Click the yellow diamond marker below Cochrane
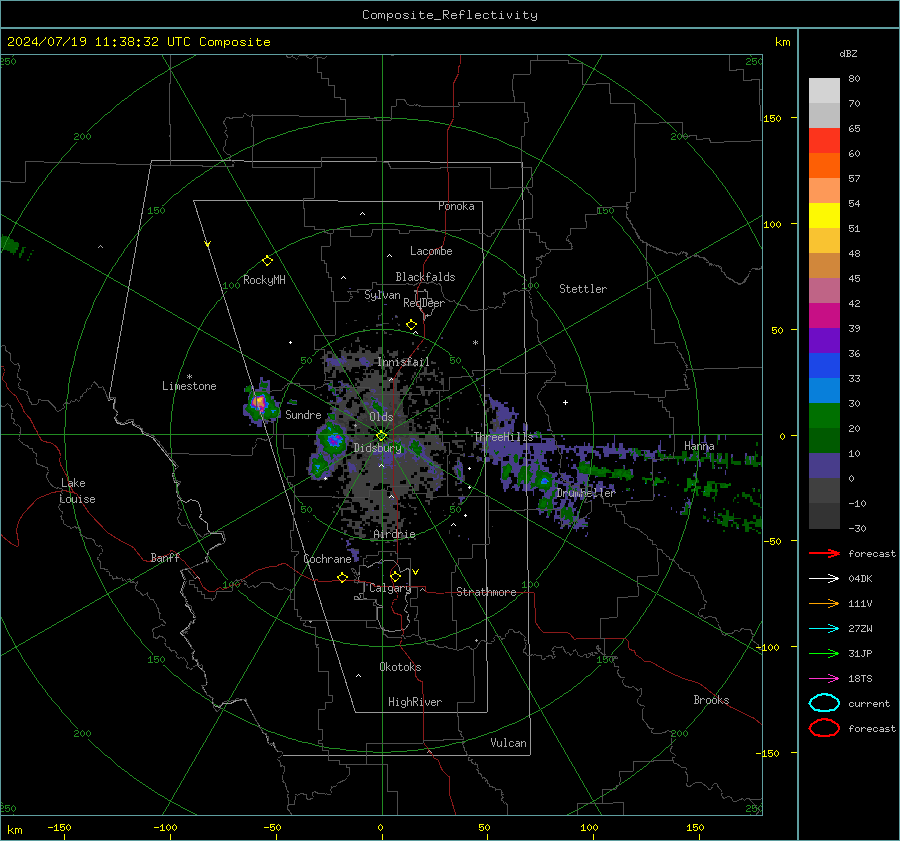Viewport: 900px width, 841px height. (343, 577)
